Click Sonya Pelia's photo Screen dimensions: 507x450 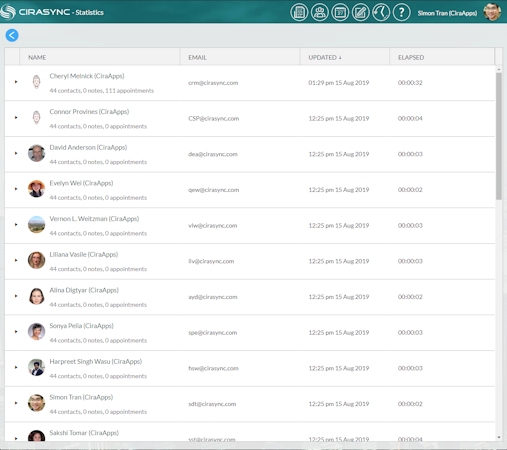click(x=36, y=331)
